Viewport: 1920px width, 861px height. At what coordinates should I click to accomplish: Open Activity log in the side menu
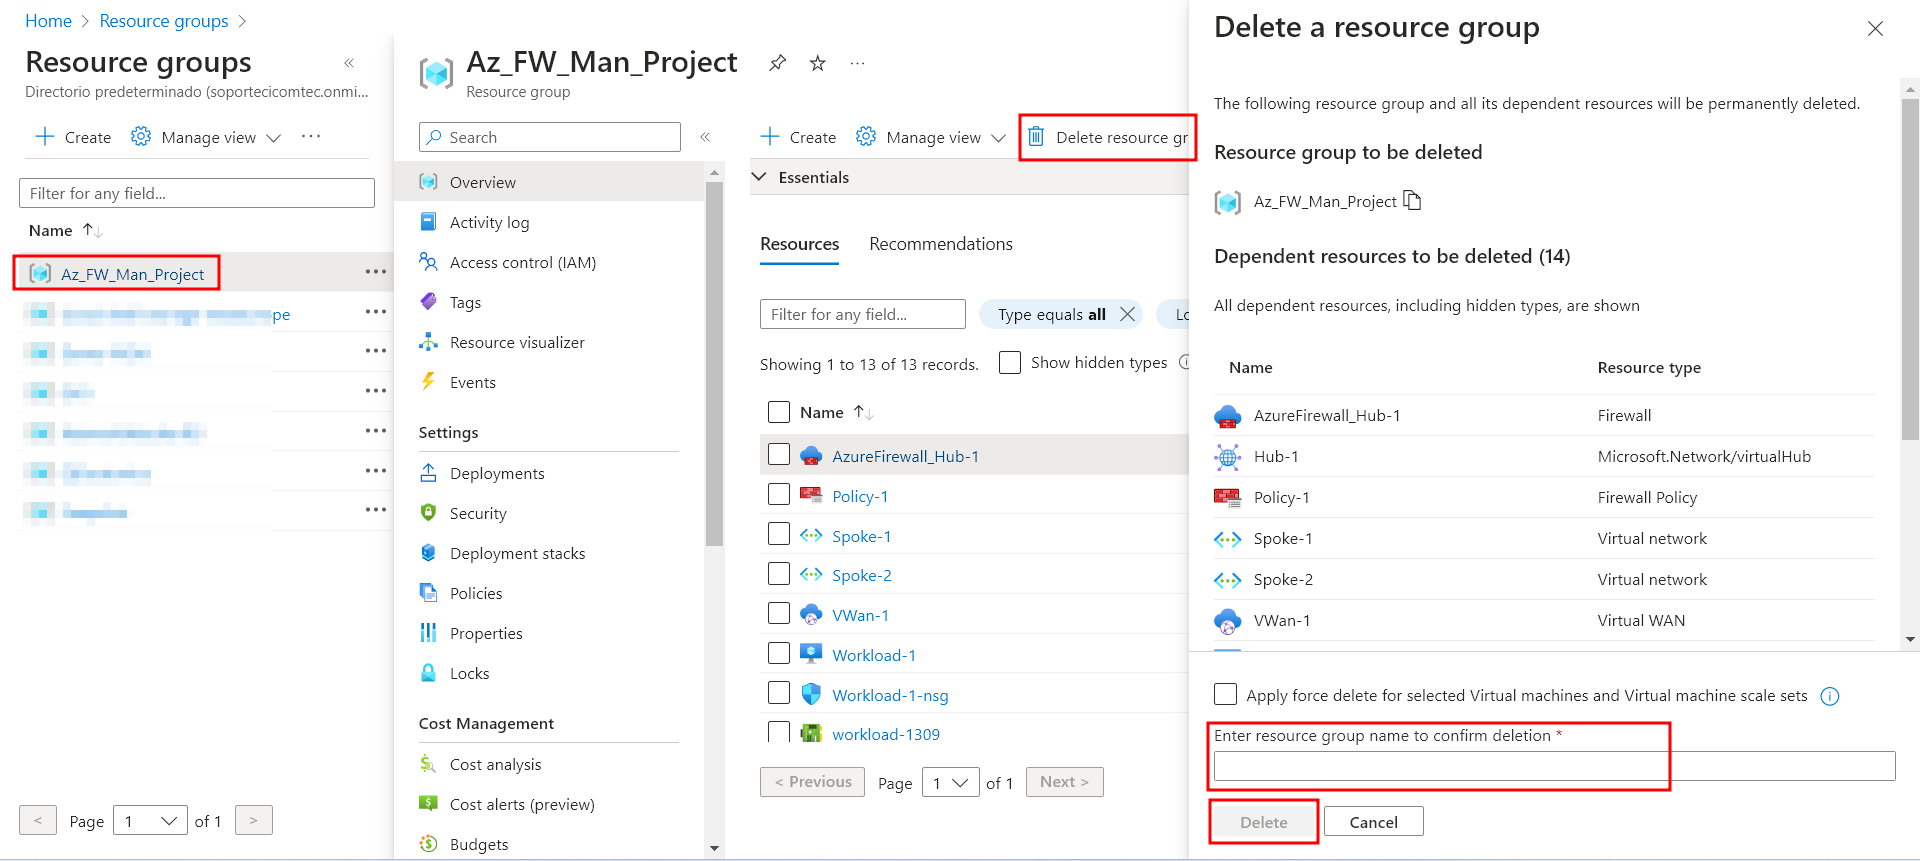pos(489,222)
